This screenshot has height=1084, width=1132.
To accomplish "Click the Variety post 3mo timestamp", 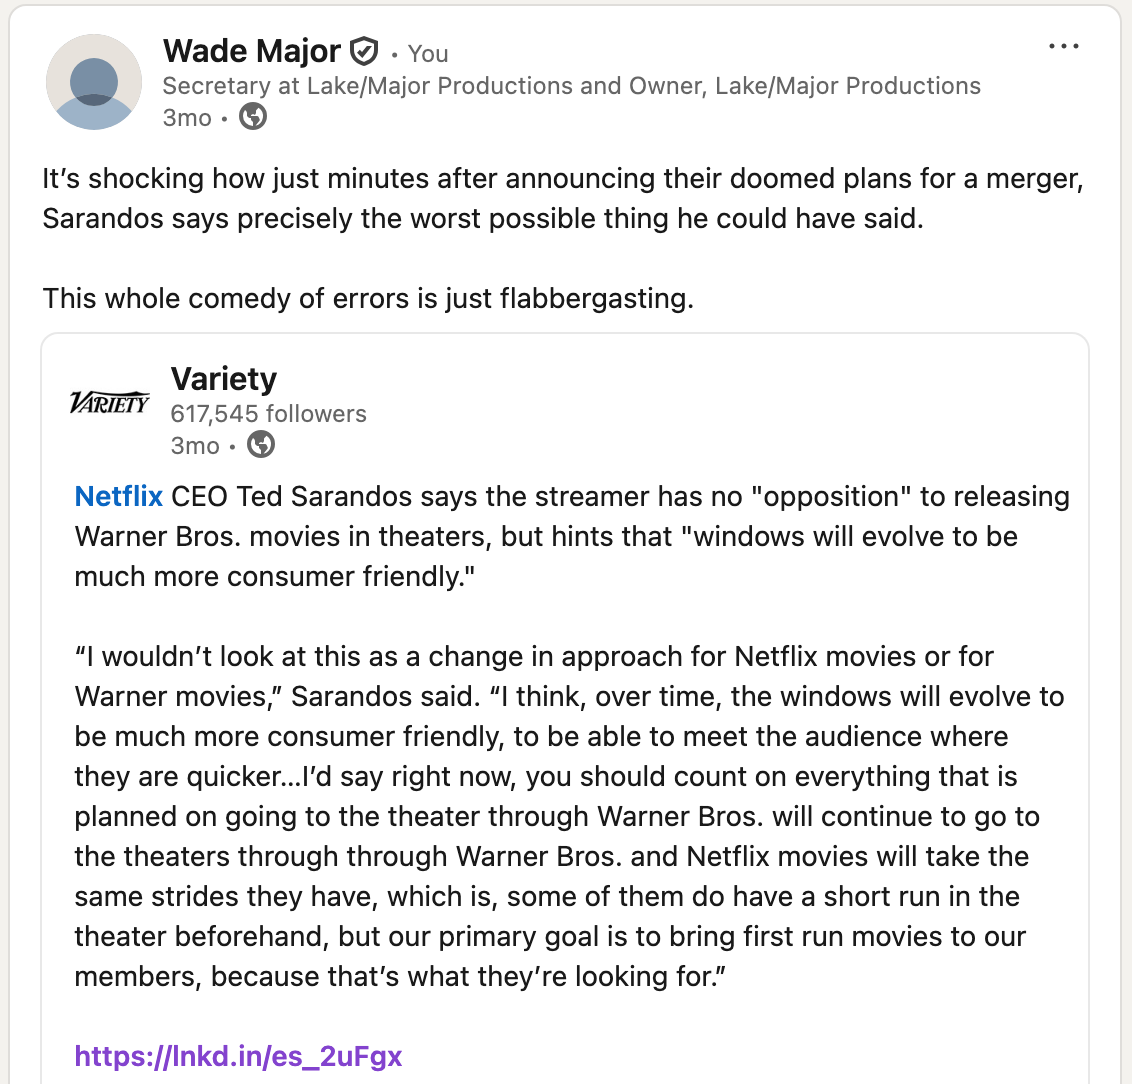I will click(x=195, y=445).
